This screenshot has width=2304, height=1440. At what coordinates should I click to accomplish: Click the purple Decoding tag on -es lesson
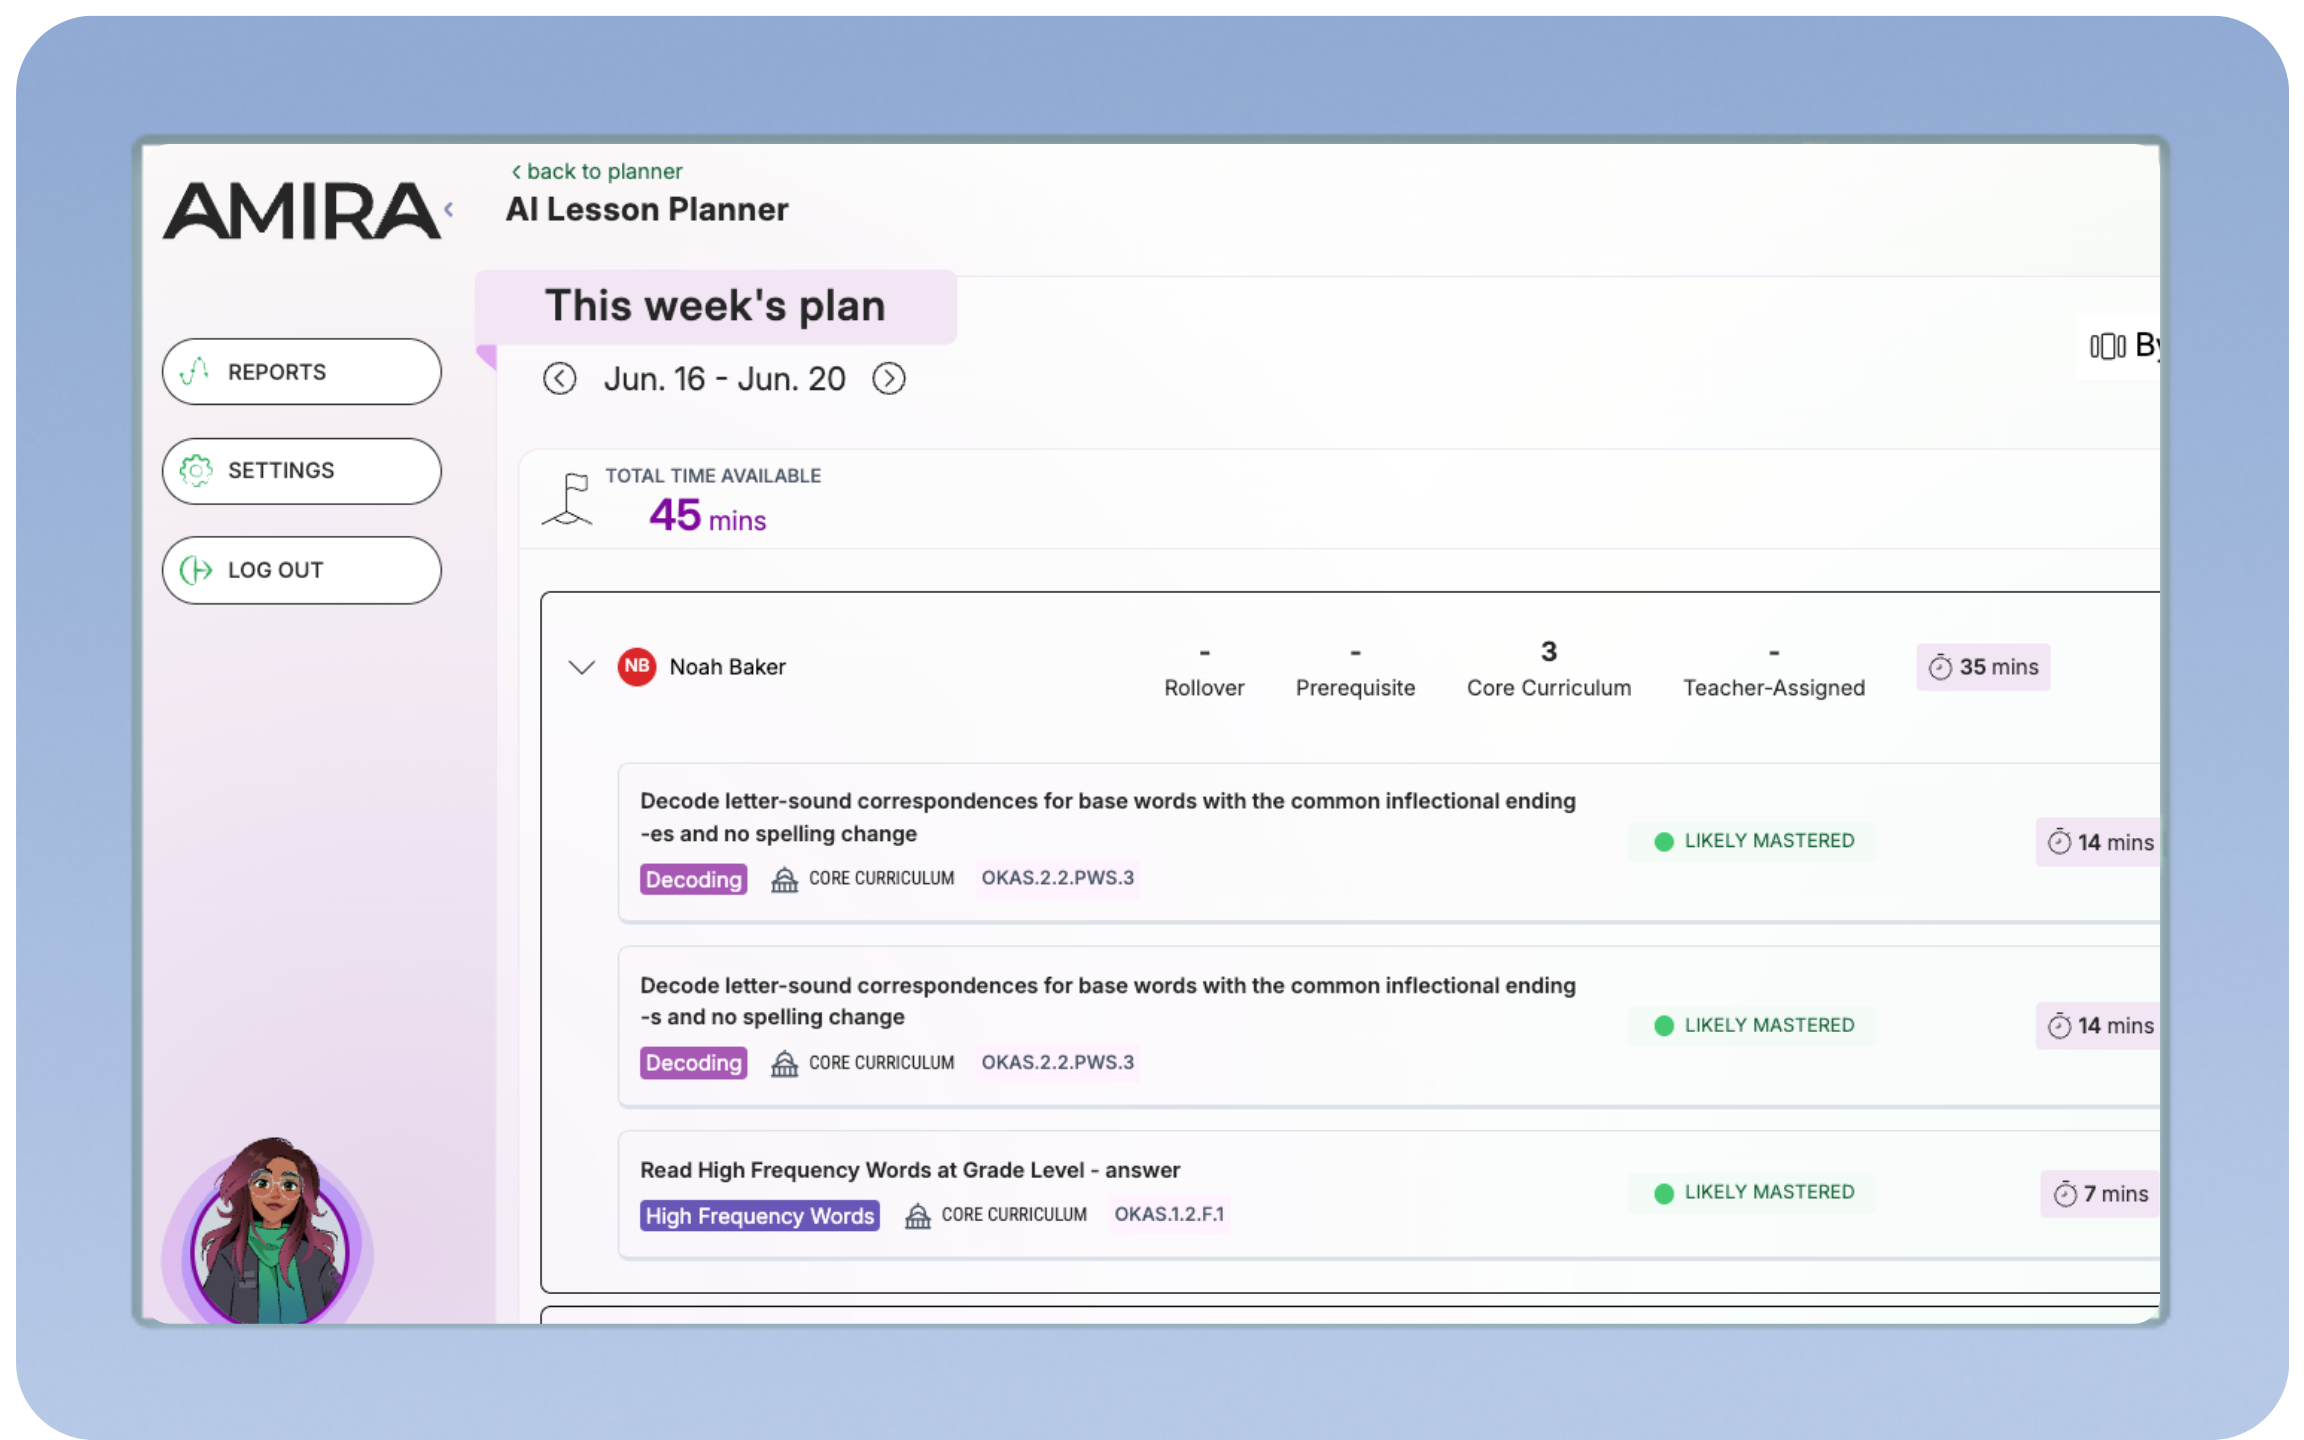(693, 879)
